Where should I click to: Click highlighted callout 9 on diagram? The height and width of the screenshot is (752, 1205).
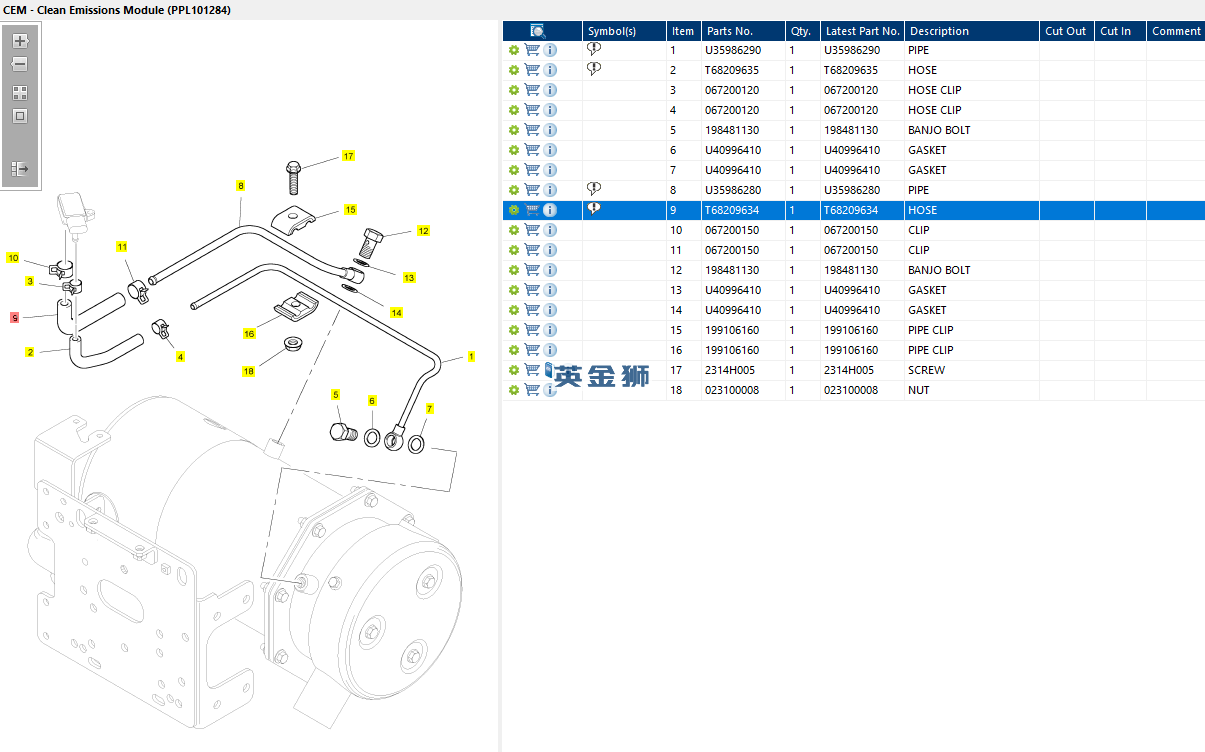[x=15, y=317]
